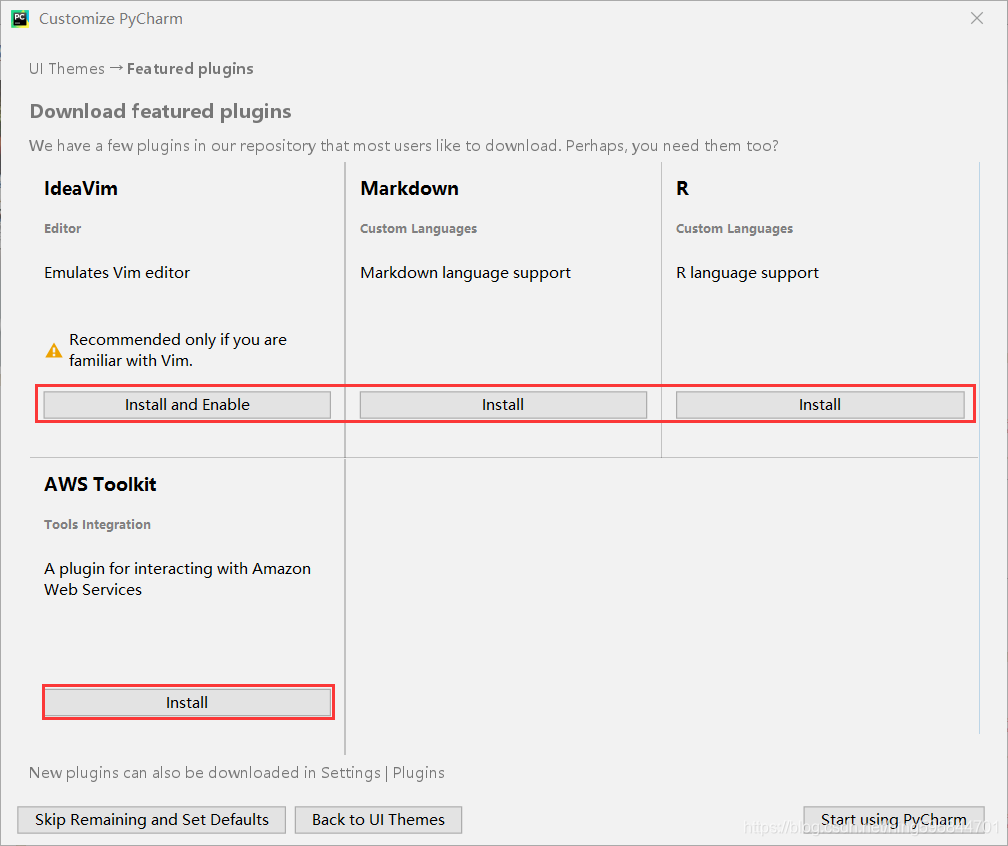The width and height of the screenshot is (1008, 846).
Task: Click the 'R language support' description
Action: click(x=748, y=273)
